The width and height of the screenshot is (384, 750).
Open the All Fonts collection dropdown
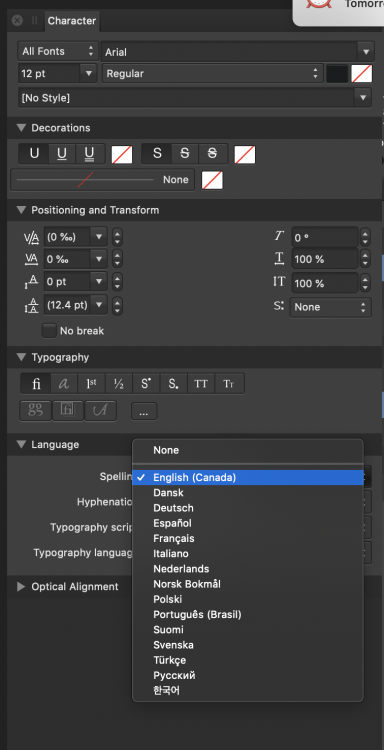click(x=58, y=51)
